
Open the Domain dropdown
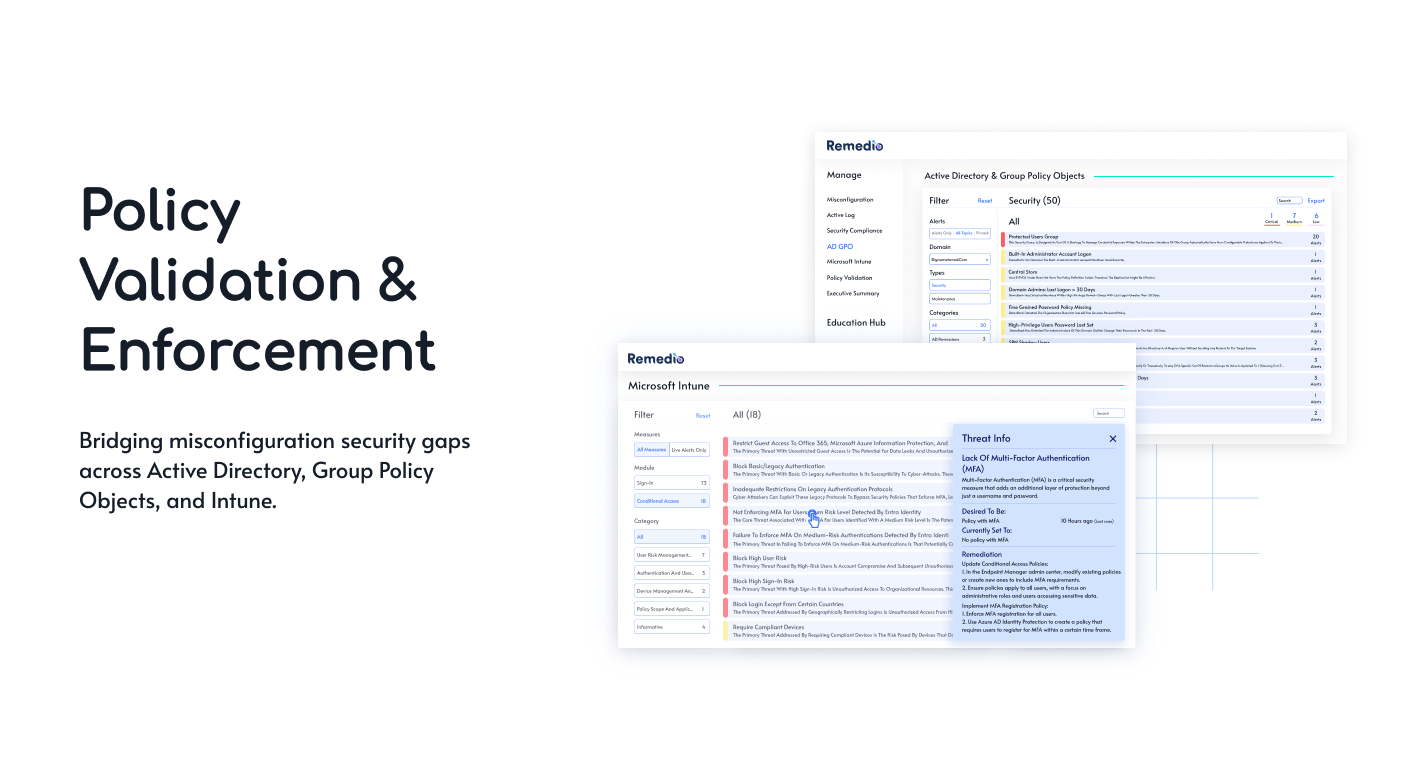(x=958, y=257)
